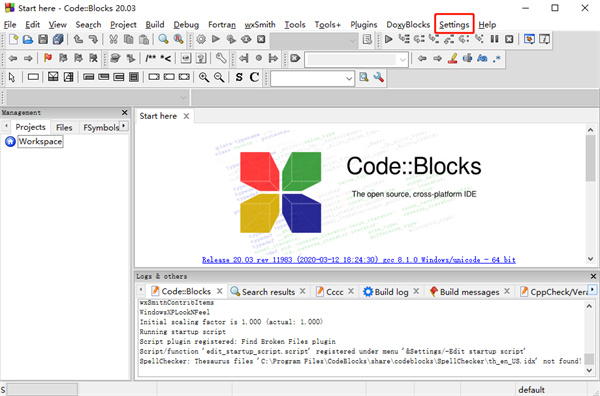Open the Settings menu
This screenshot has height=396, width=600.
(454, 24)
